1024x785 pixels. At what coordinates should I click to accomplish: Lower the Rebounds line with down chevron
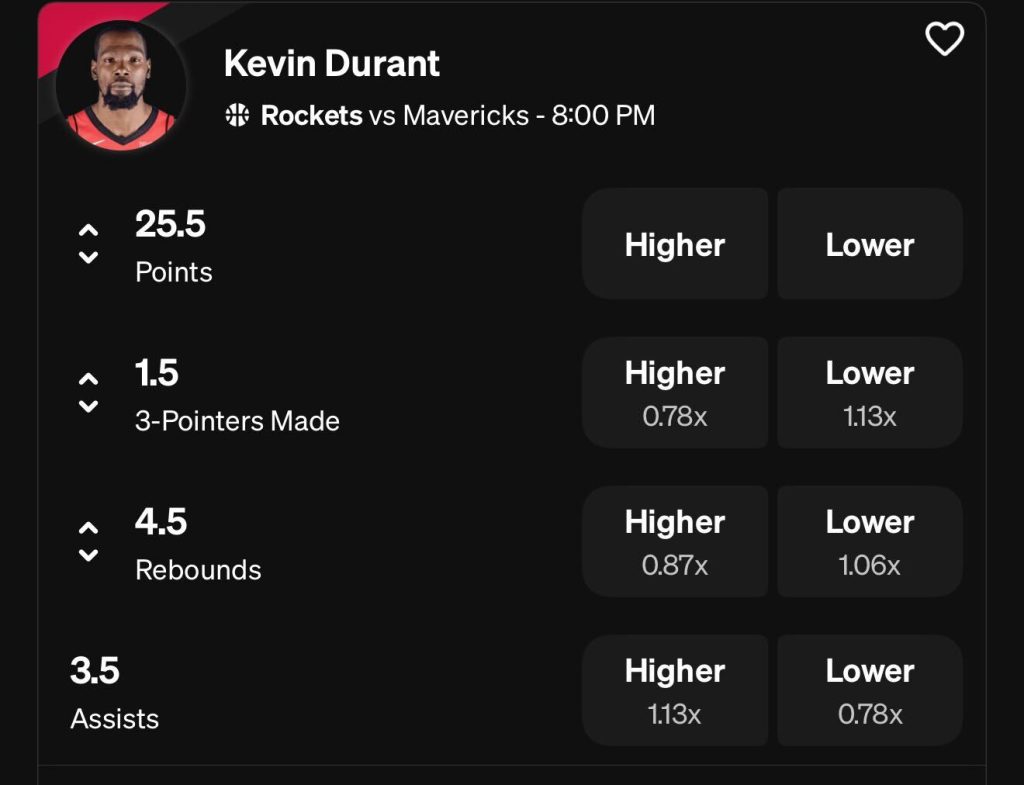[89, 555]
